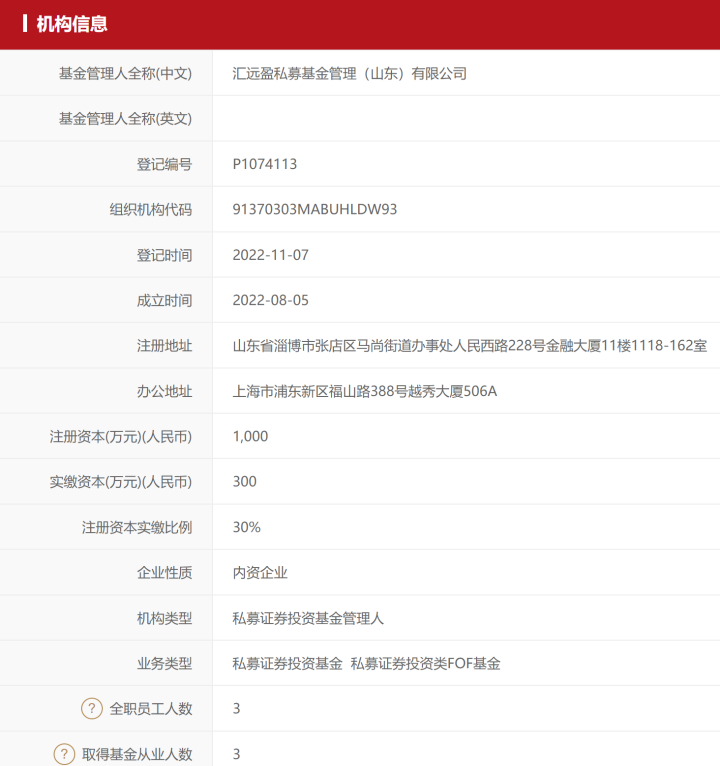The width and height of the screenshot is (720, 766).
Task: Click the paid-in ratio value 30%
Action: (247, 527)
